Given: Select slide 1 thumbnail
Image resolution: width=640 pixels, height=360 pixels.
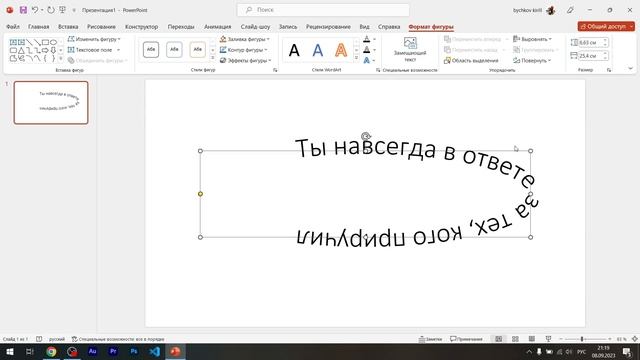Looking at the screenshot, I should tap(51, 102).
